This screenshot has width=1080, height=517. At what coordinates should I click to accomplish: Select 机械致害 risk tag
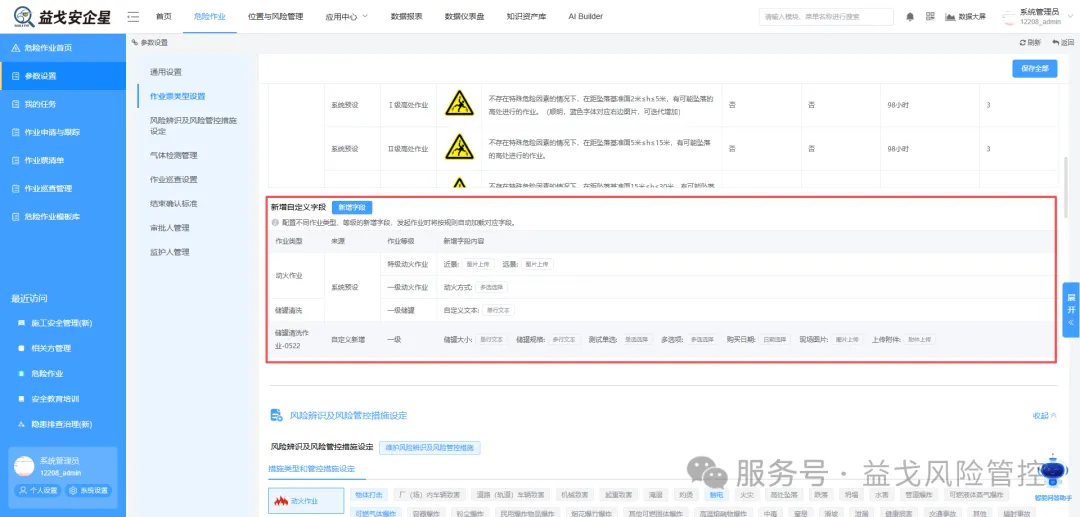tap(573, 494)
